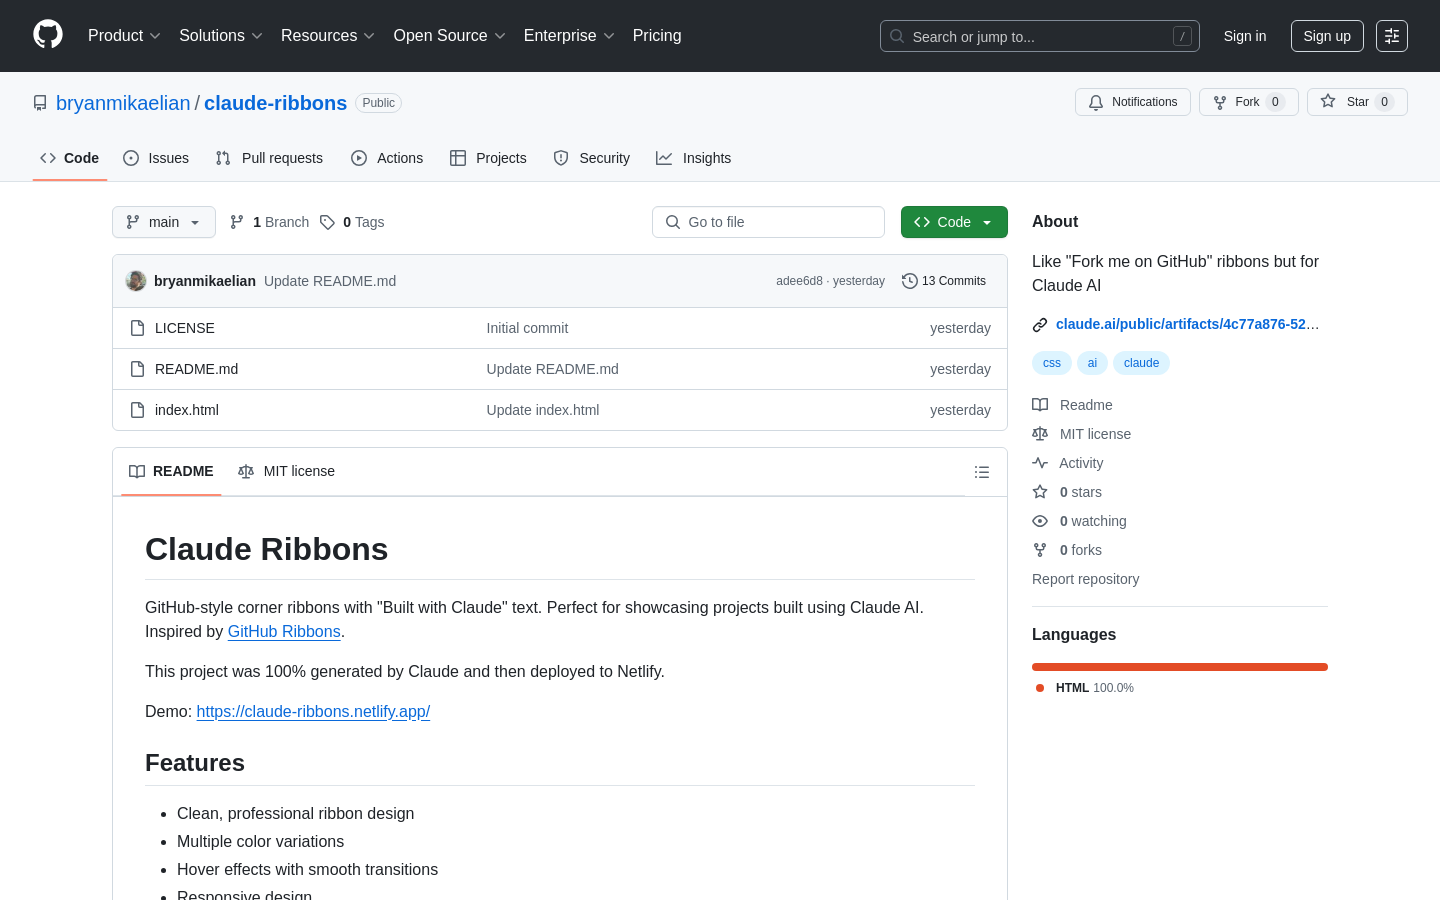Click the ai topic tag
Viewport: 1440px width, 900px height.
(x=1092, y=363)
